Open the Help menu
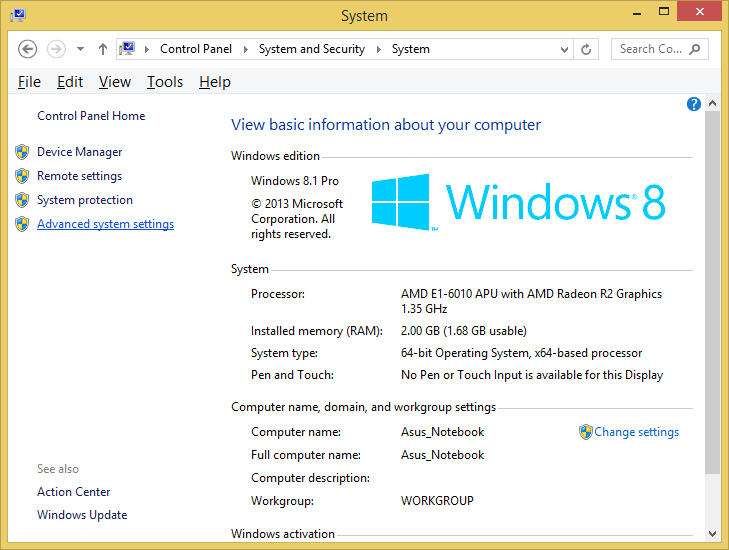 (214, 82)
